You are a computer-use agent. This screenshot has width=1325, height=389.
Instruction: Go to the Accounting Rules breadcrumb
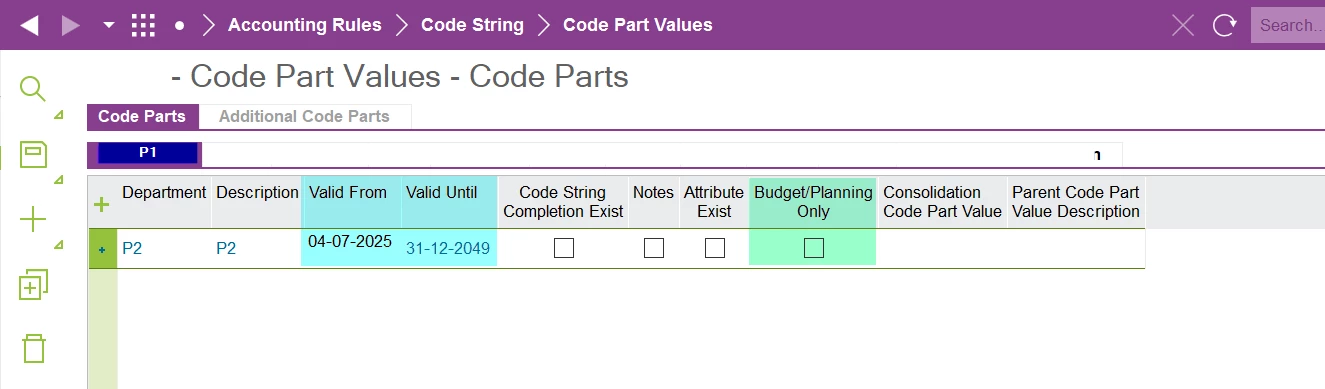[305, 25]
